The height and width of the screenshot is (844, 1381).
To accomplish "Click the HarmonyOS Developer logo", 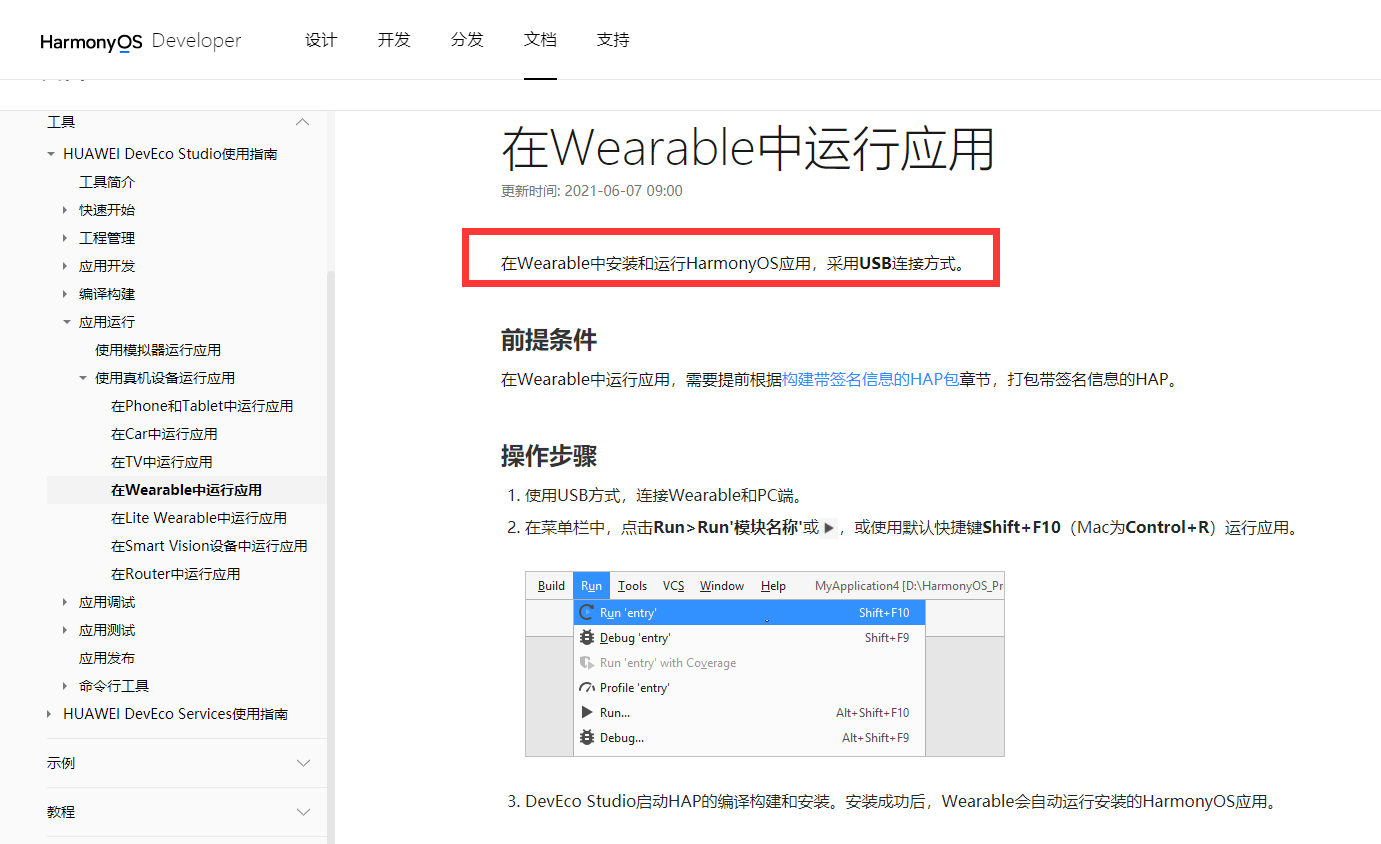I will 141,41.
